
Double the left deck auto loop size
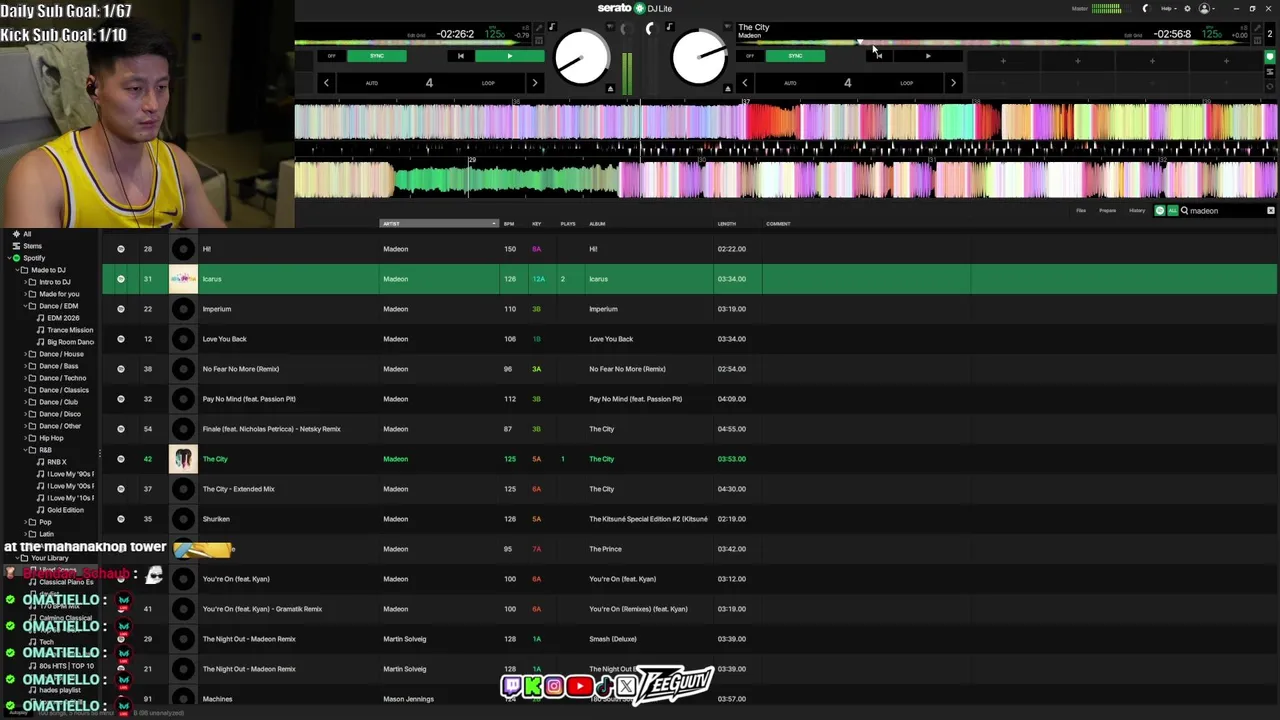click(534, 83)
